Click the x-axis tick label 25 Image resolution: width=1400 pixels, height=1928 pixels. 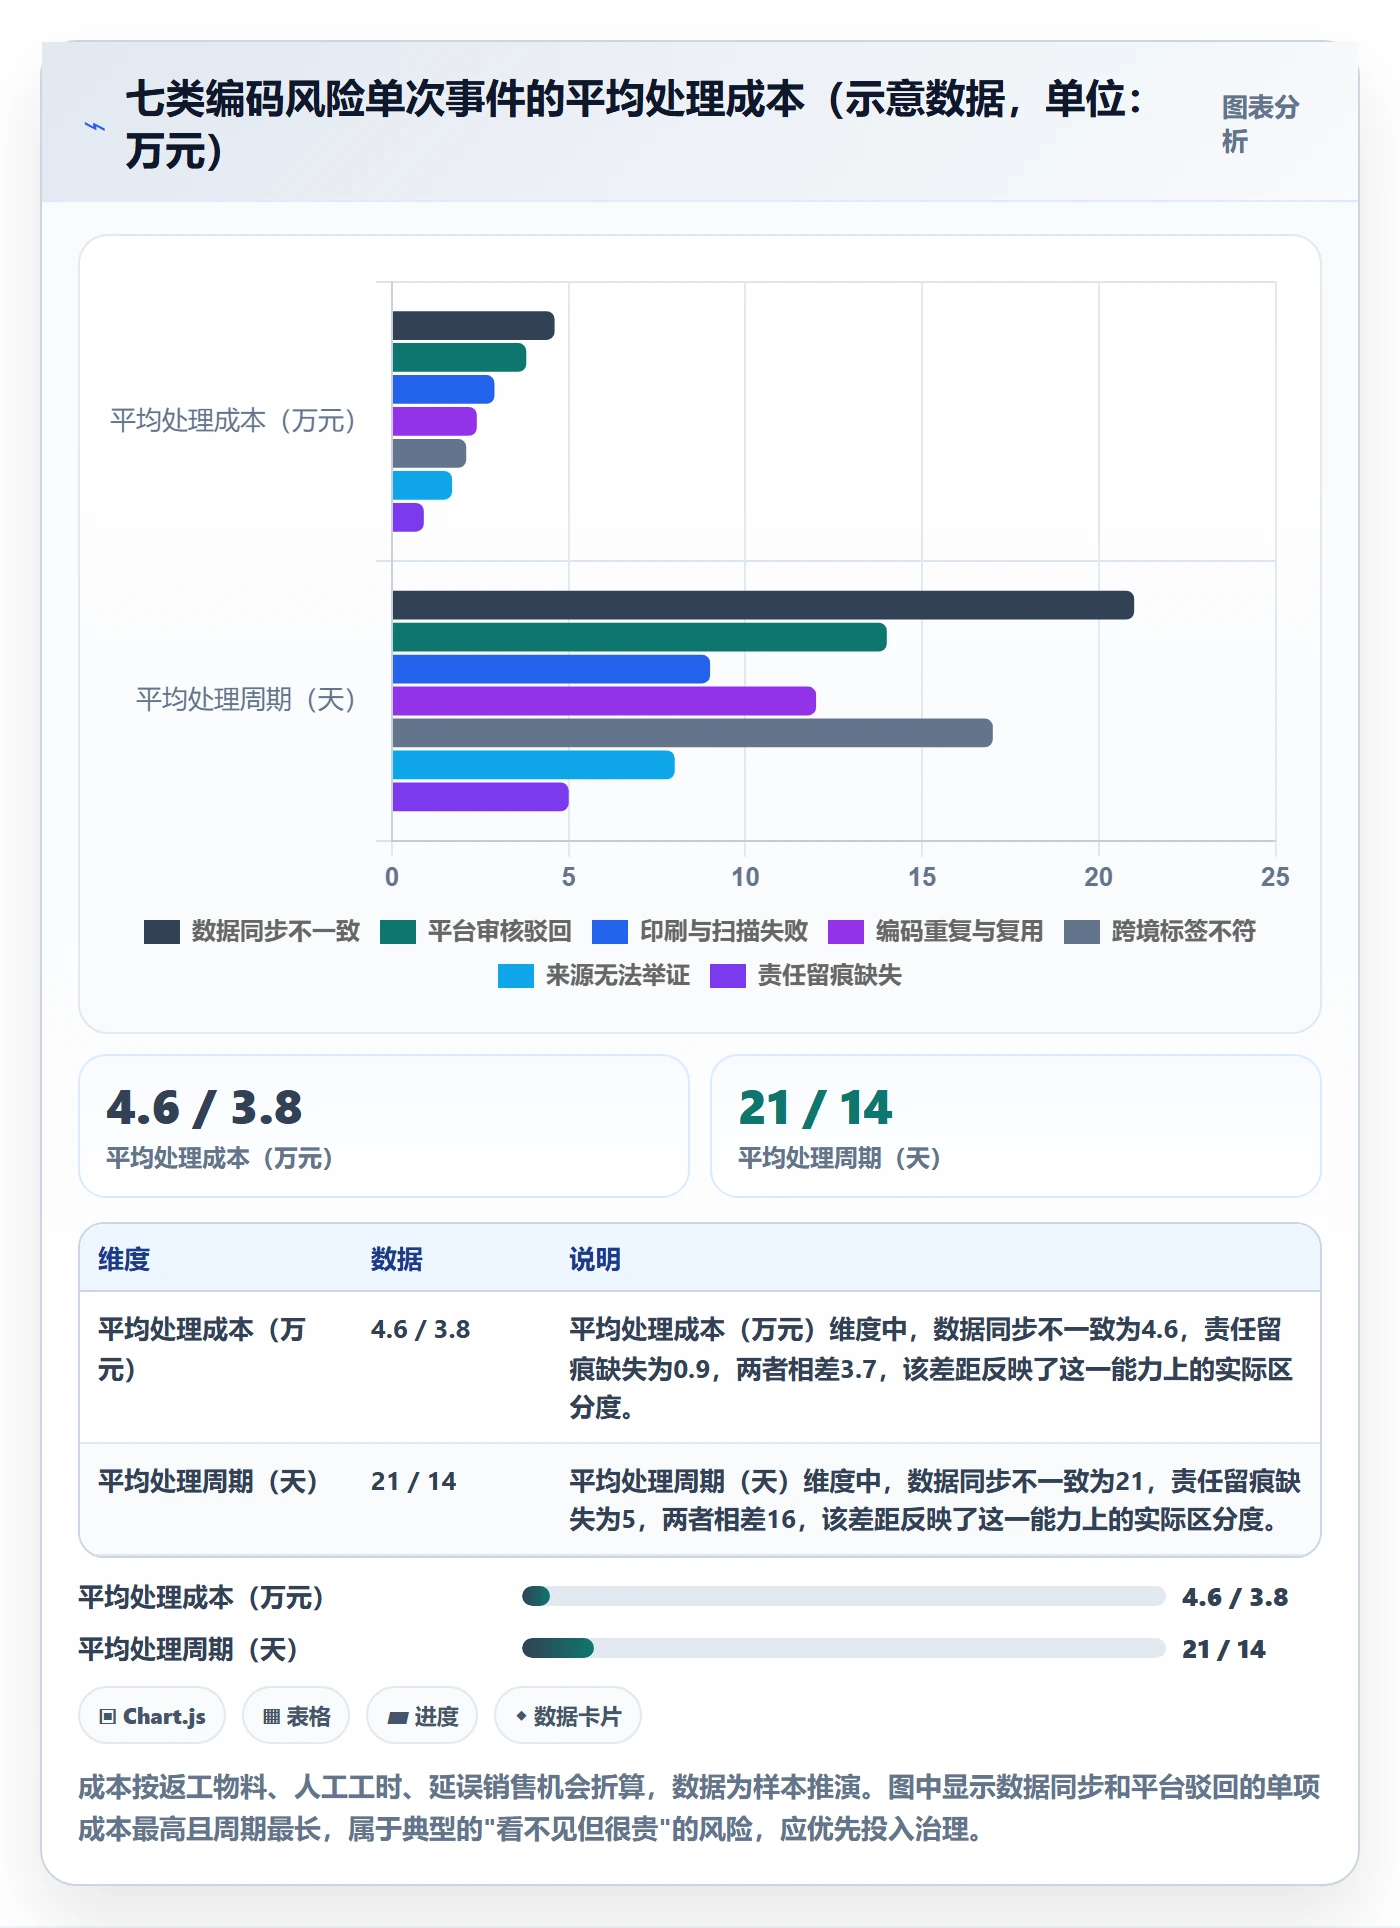click(x=1275, y=877)
